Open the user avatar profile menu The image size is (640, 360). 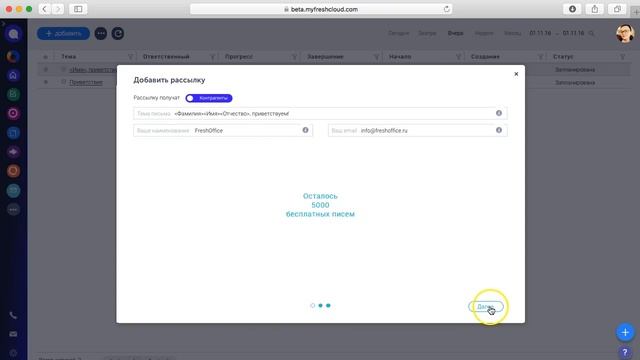[624, 33]
